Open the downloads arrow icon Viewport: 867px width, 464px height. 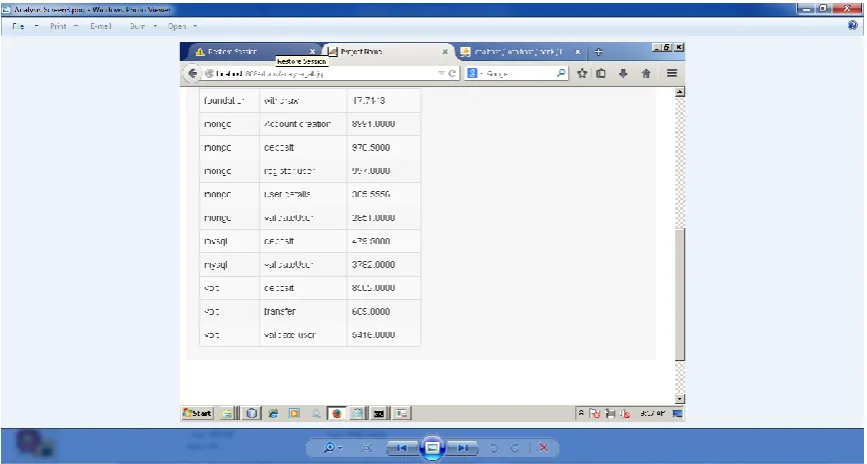click(623, 73)
